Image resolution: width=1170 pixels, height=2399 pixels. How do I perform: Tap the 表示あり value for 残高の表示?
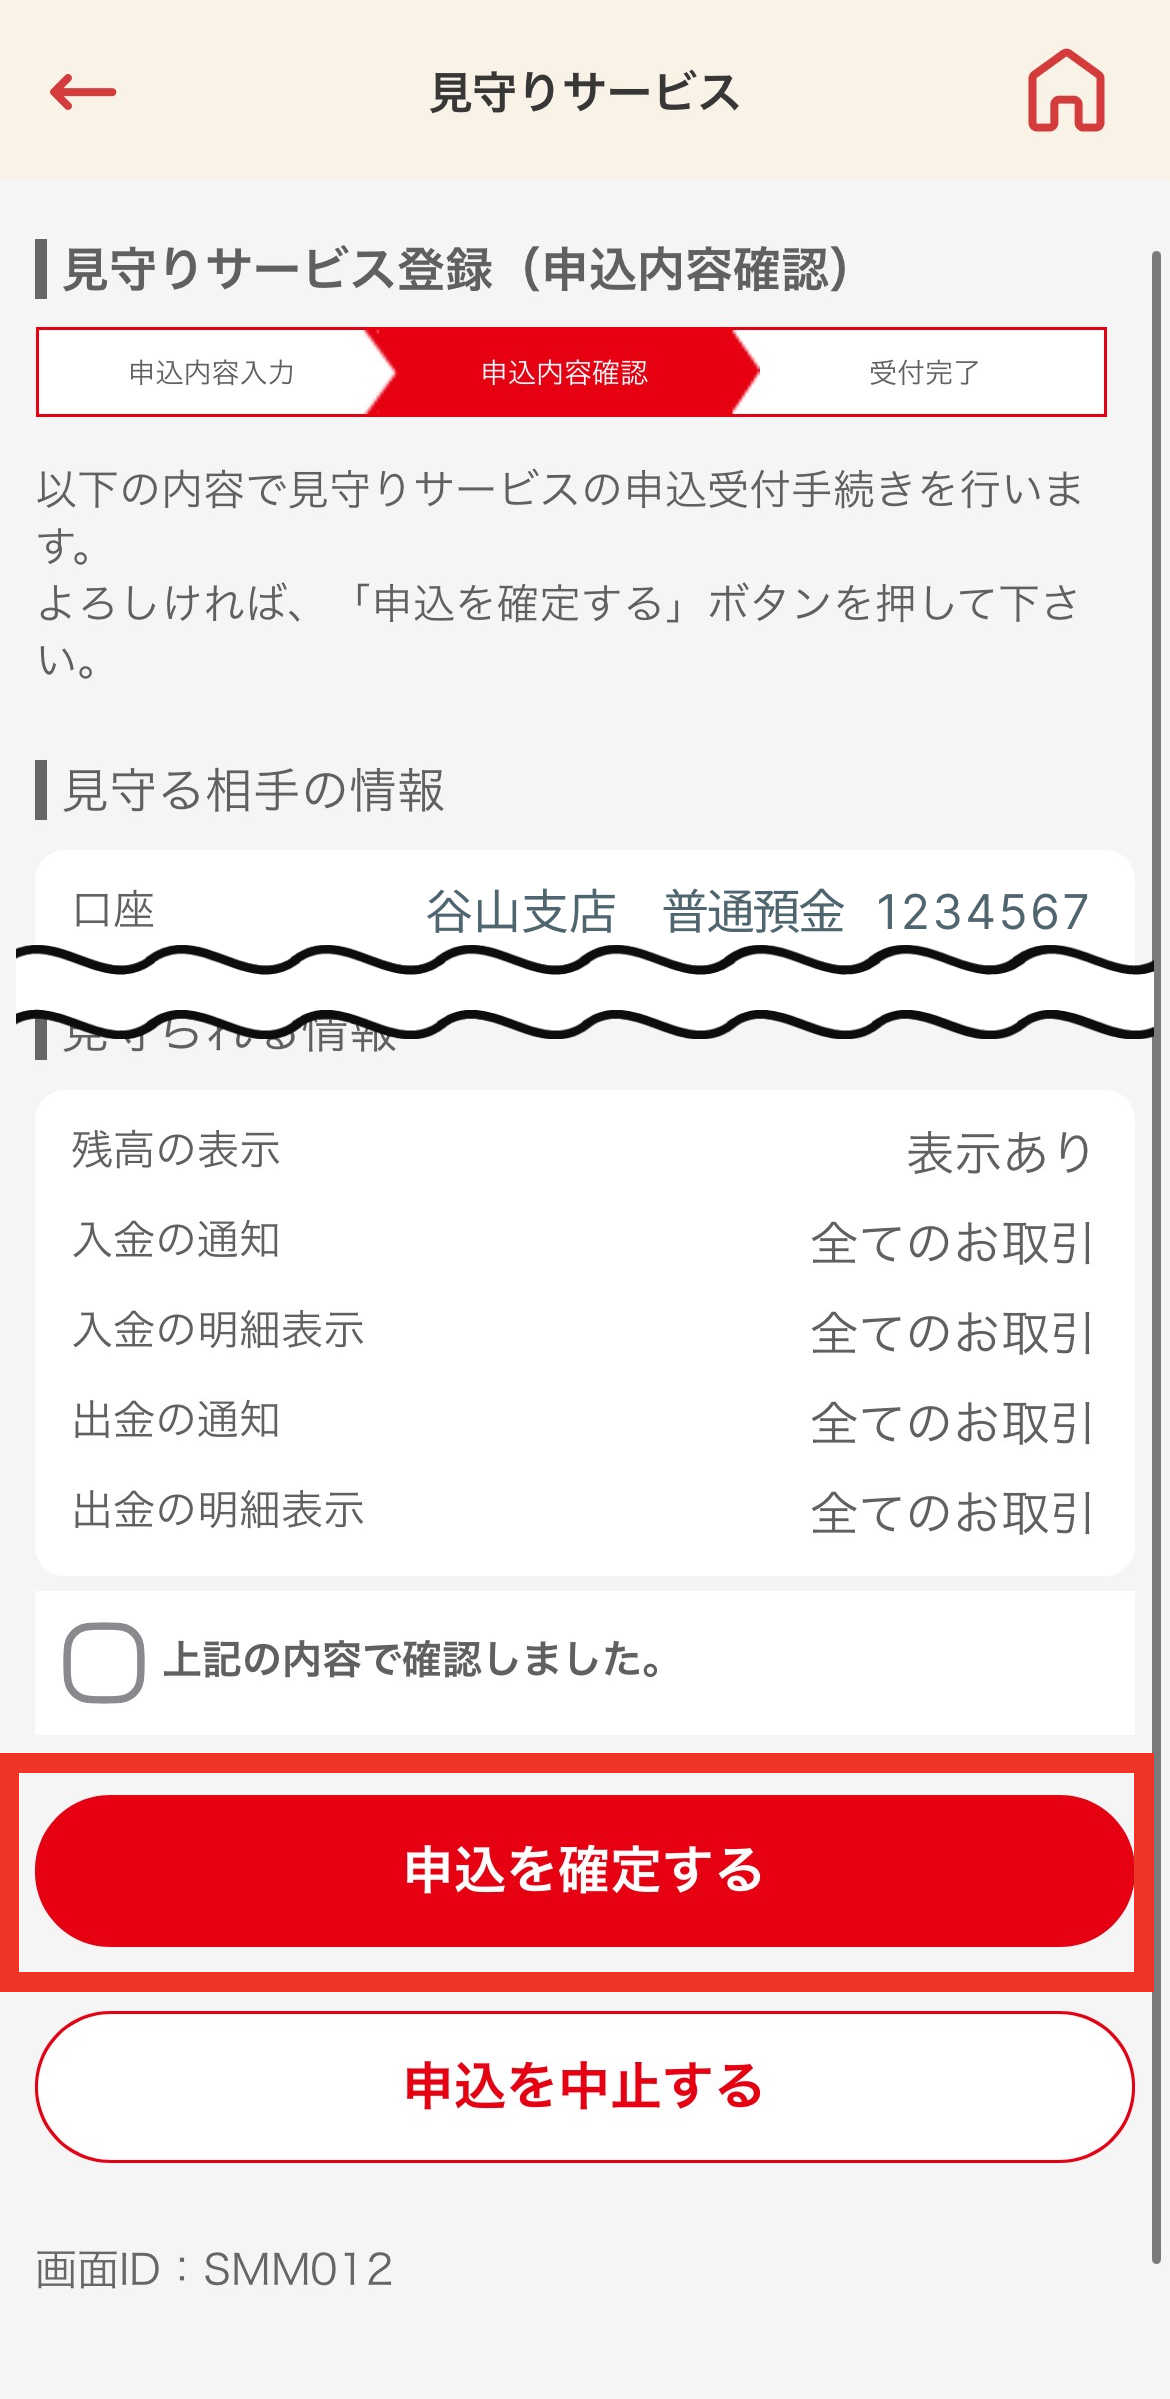coord(998,1152)
